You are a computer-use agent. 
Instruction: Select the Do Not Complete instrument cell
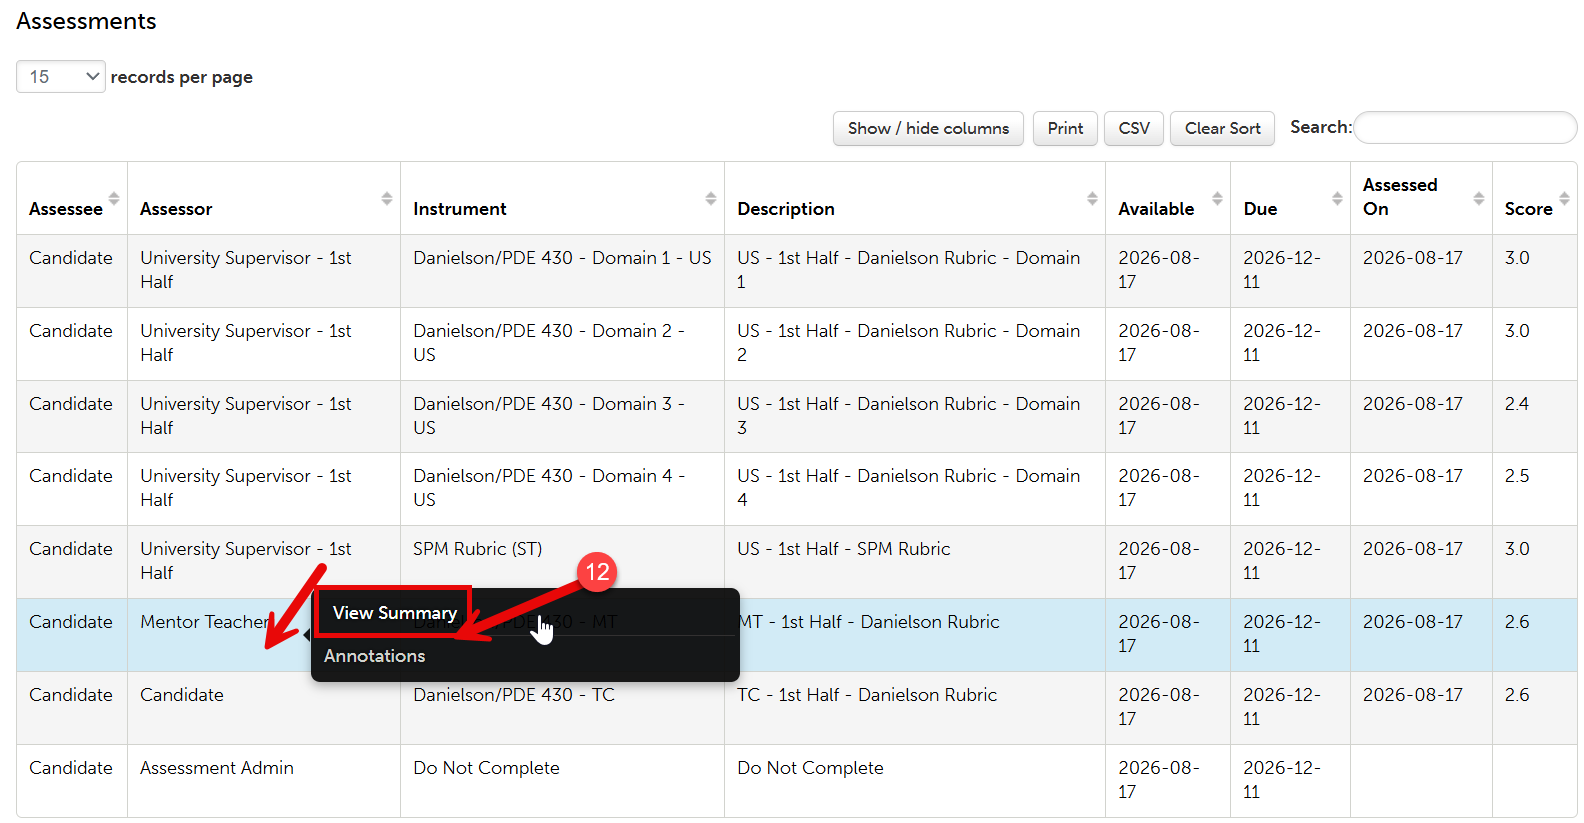[562, 780]
